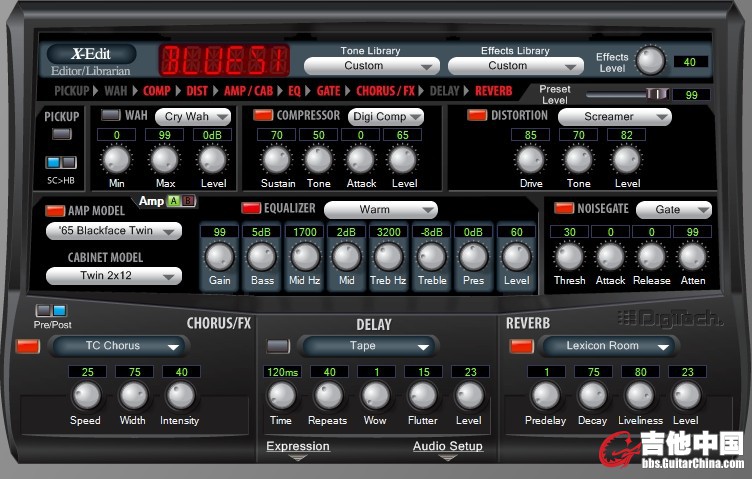Image resolution: width=752 pixels, height=479 pixels.
Task: Click the Delay Time value field
Action: (x=281, y=372)
